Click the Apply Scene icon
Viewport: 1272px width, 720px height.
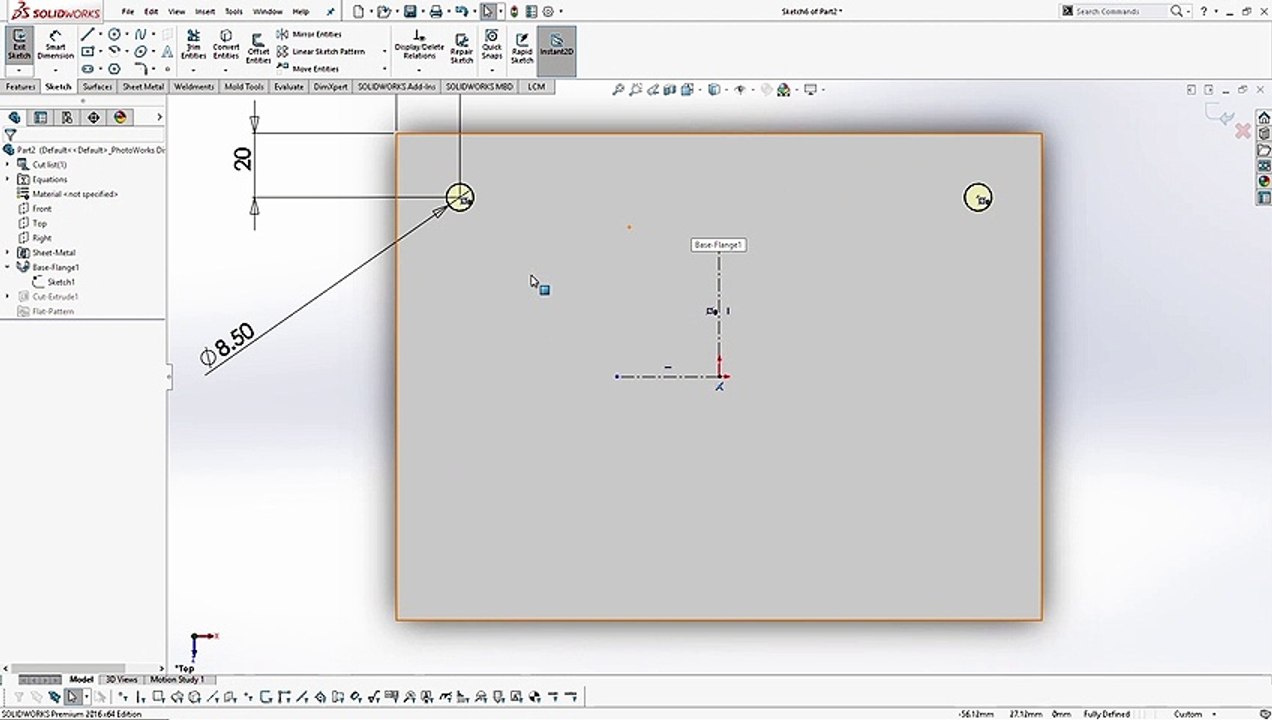click(785, 89)
